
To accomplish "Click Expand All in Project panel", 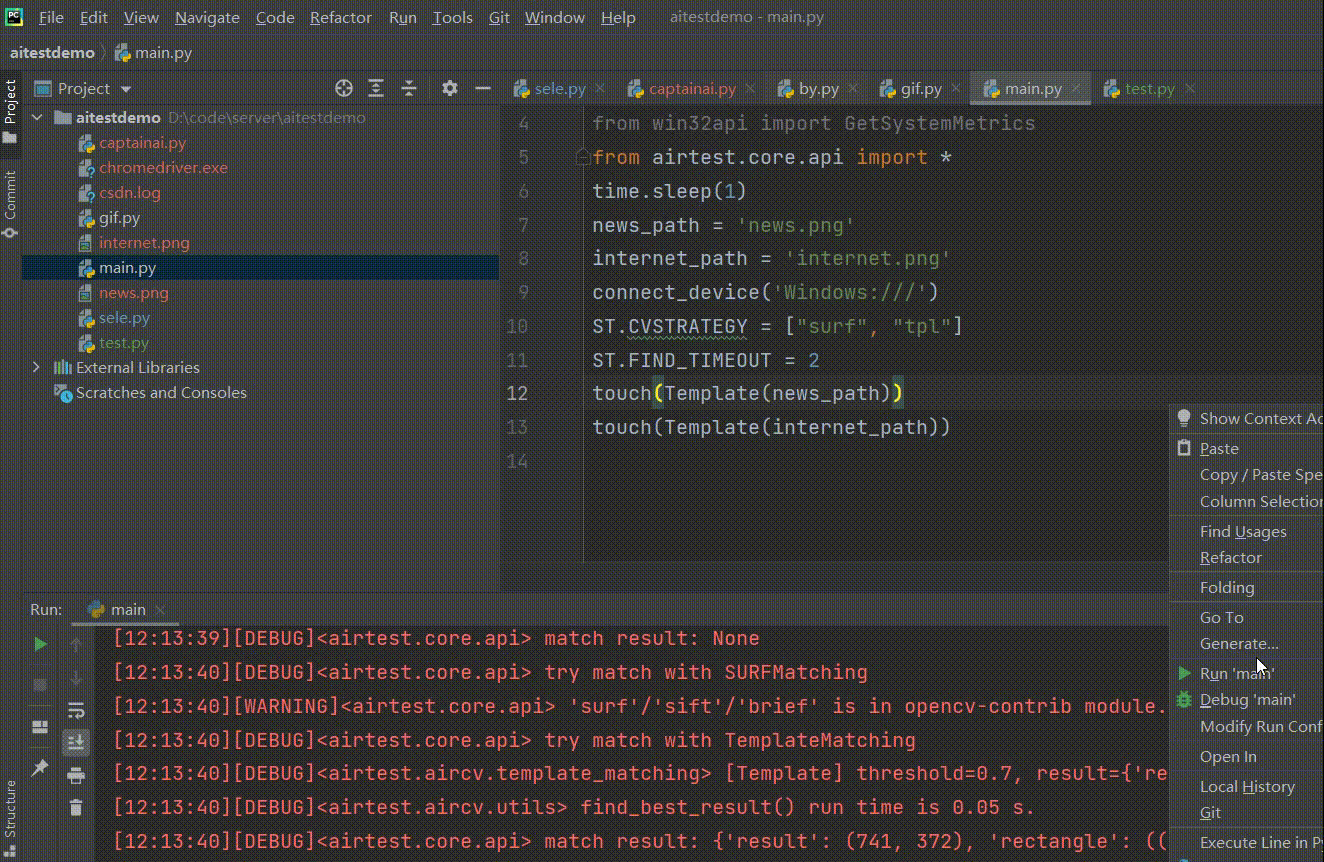I will point(376,88).
